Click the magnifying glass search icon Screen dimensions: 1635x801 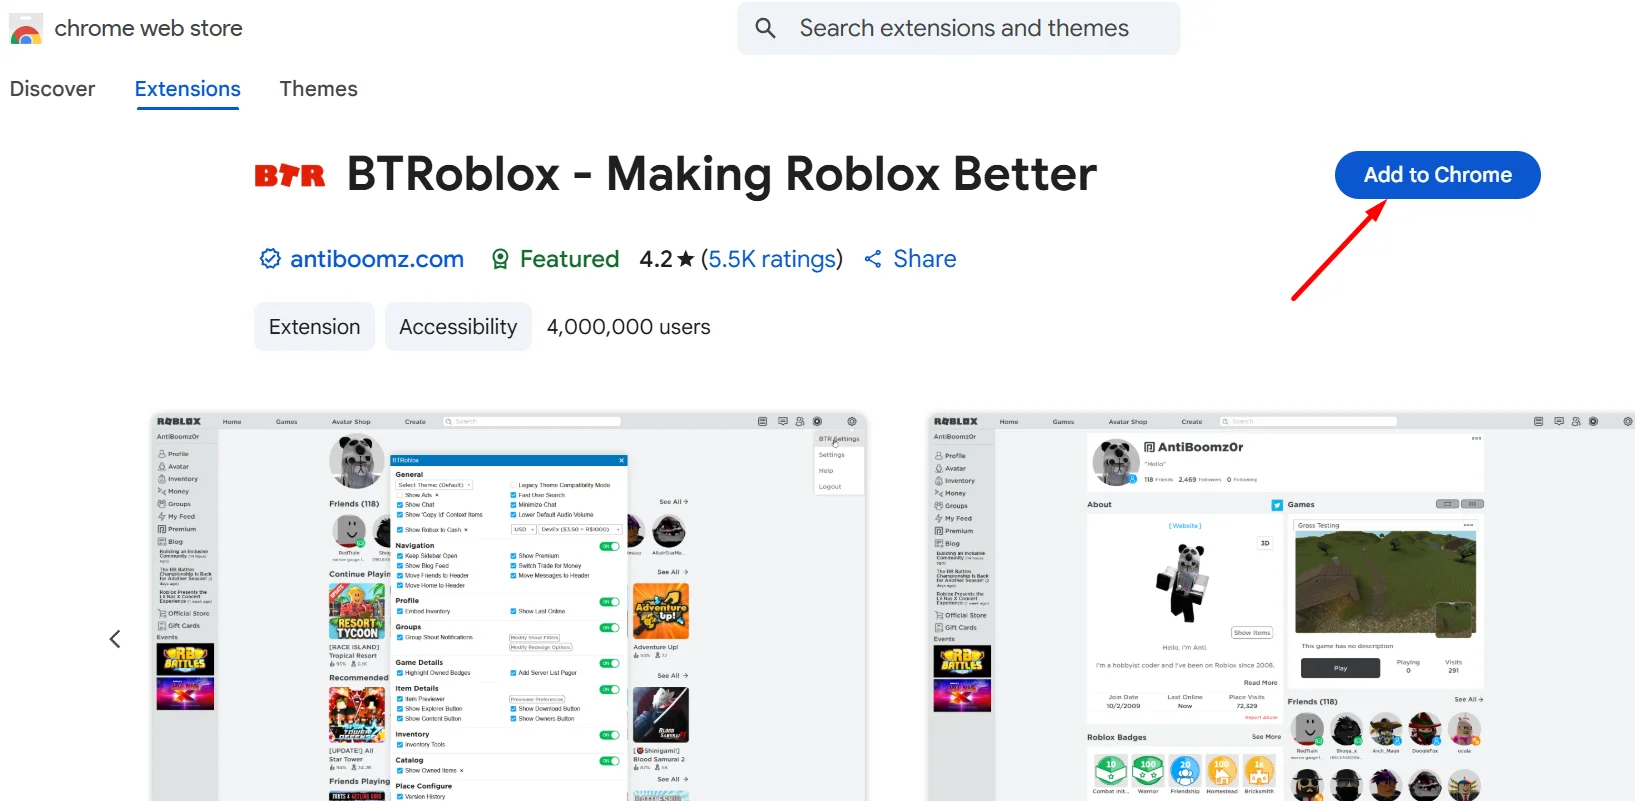766,28
